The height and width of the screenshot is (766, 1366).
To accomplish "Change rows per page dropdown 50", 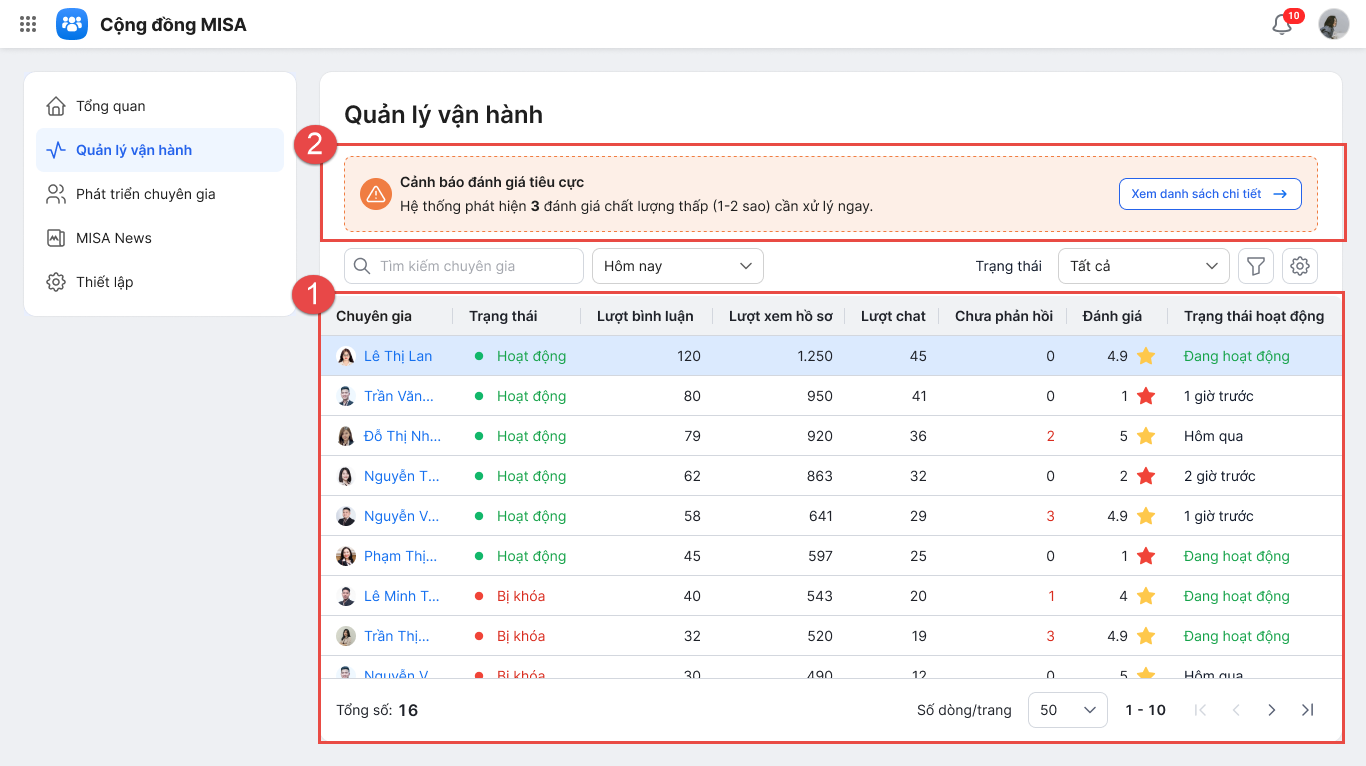I will [x=1067, y=710].
